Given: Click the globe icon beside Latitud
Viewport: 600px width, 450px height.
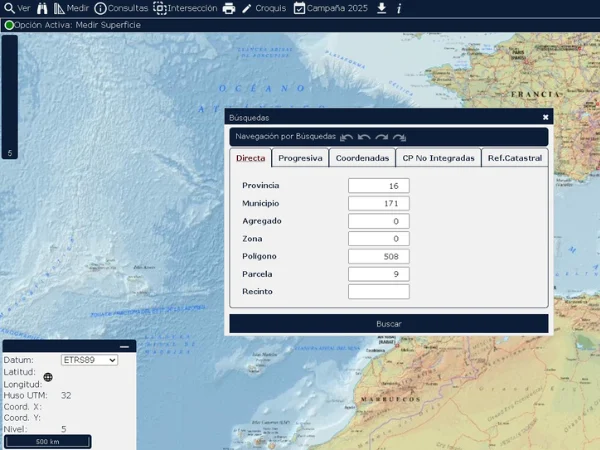Looking at the screenshot, I should (48, 378).
